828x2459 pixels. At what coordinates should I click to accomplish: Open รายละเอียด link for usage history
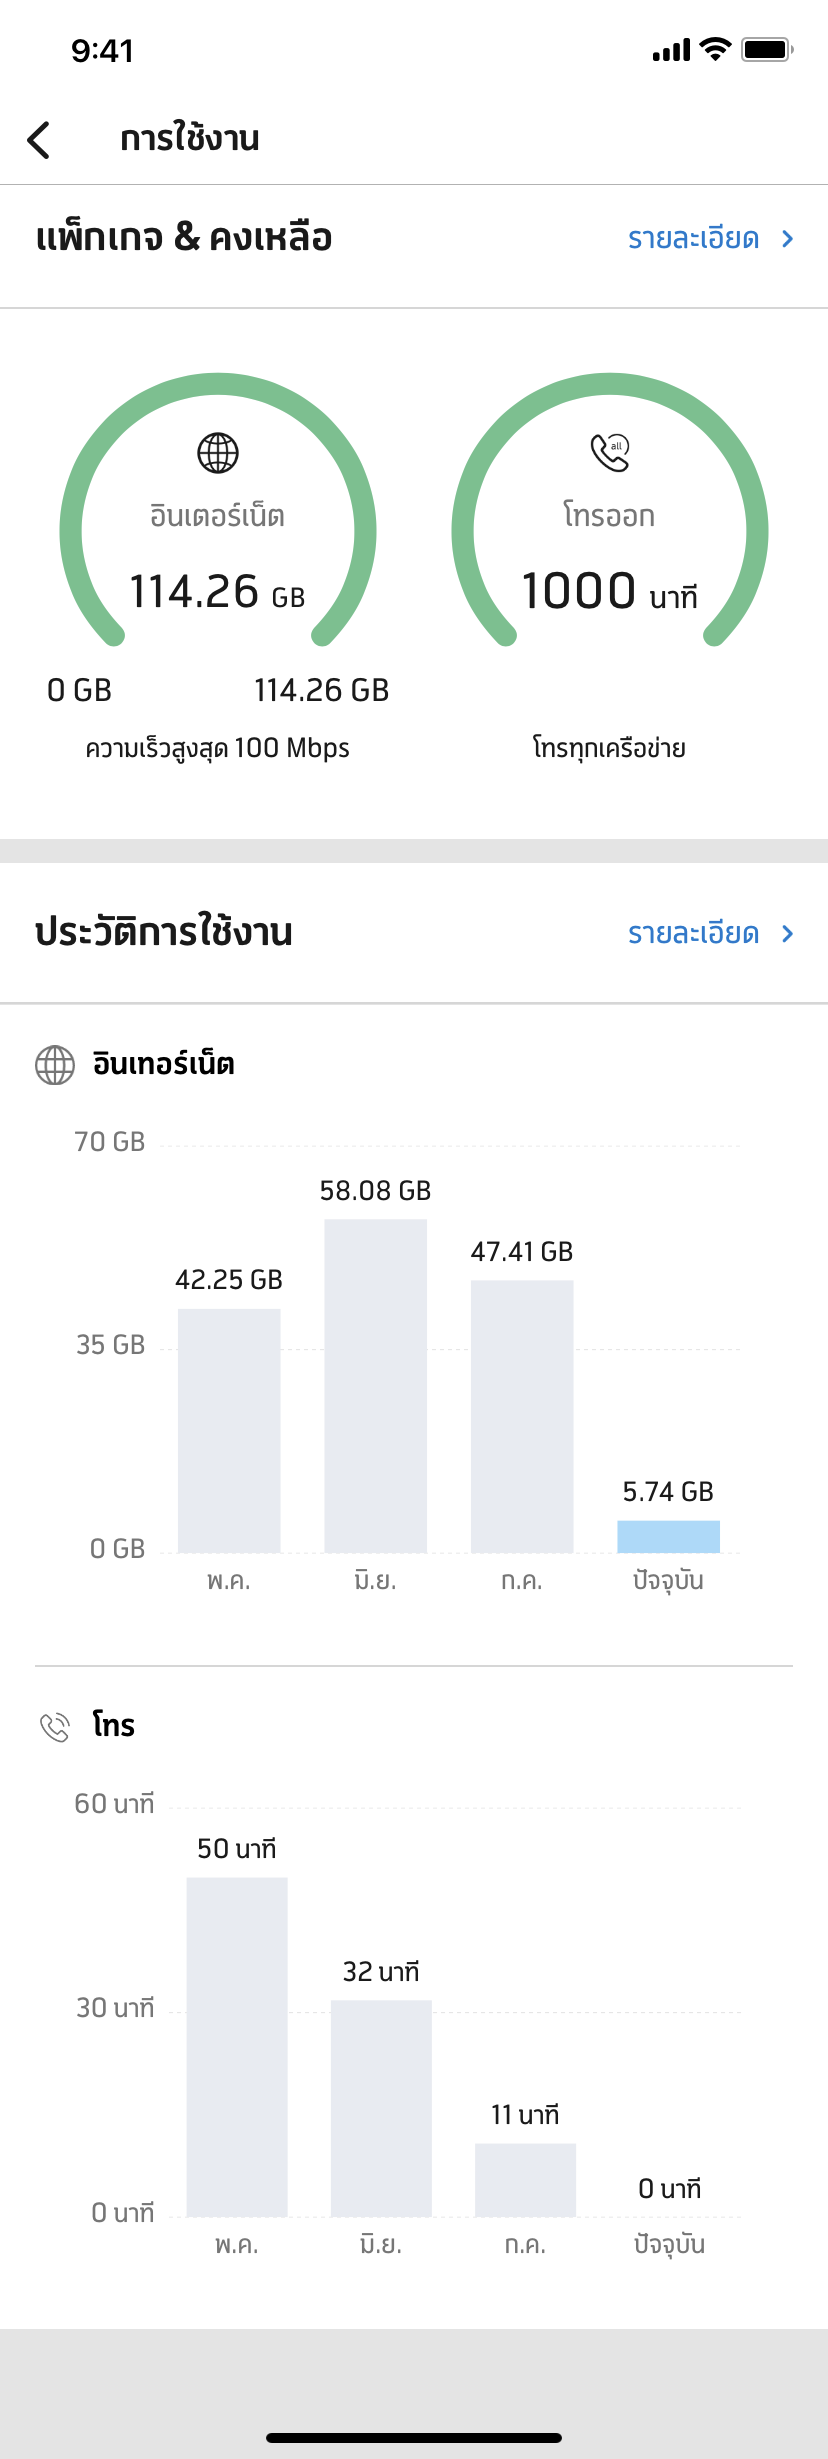tap(693, 933)
